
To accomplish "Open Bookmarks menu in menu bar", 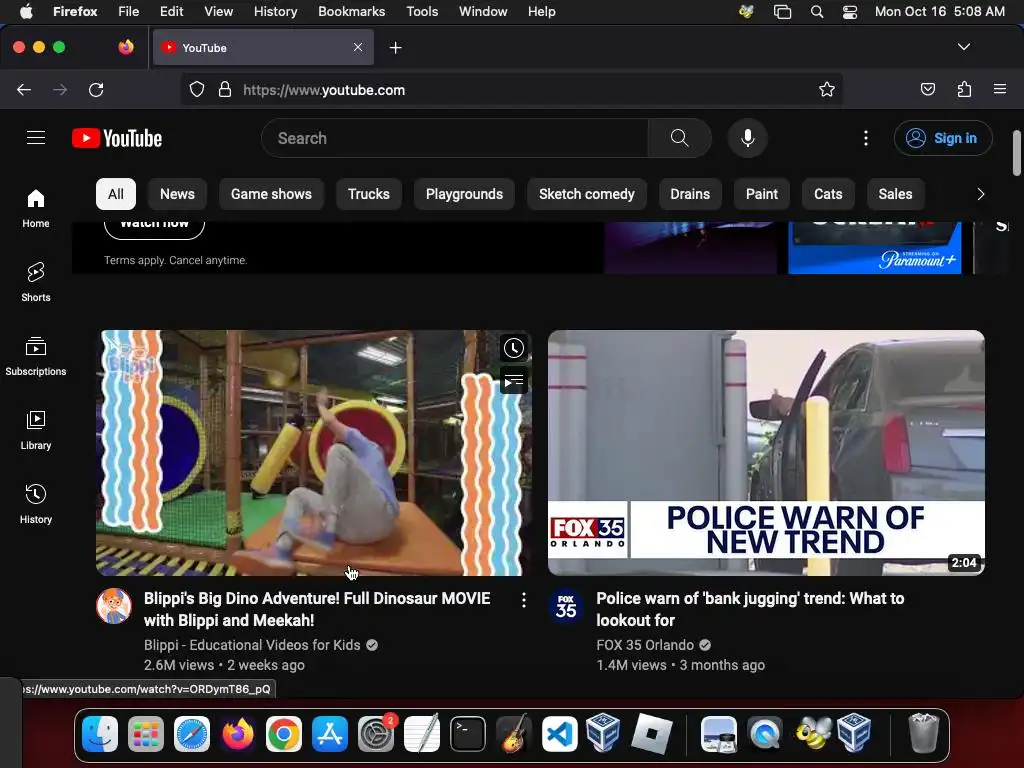I will pyautogui.click(x=351, y=12).
